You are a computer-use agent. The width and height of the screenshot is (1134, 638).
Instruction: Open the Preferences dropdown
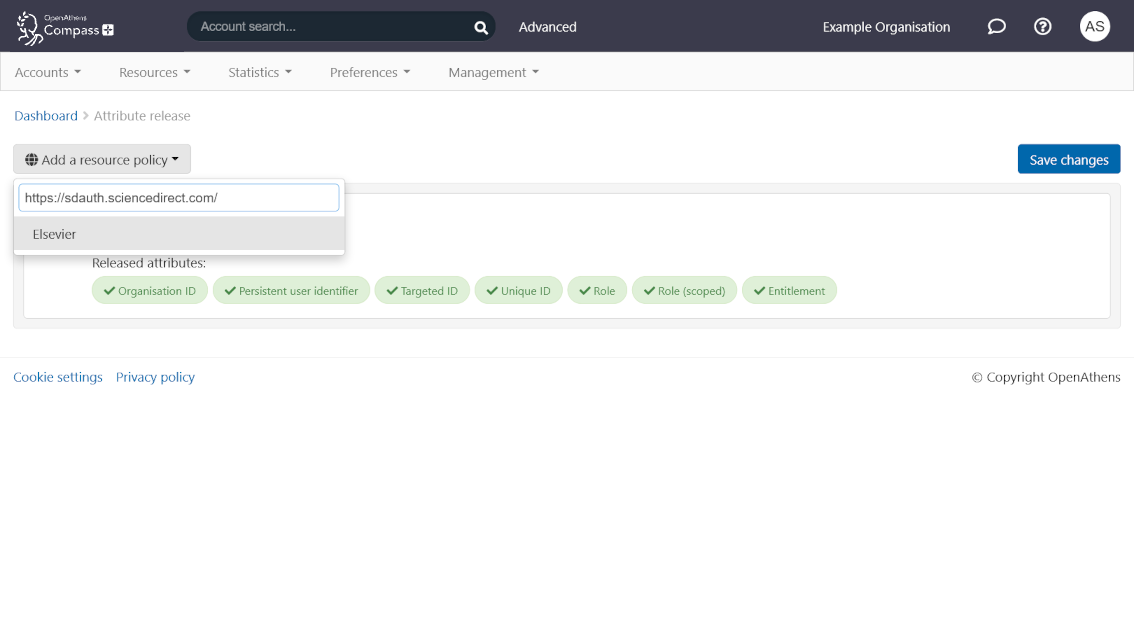click(x=369, y=72)
